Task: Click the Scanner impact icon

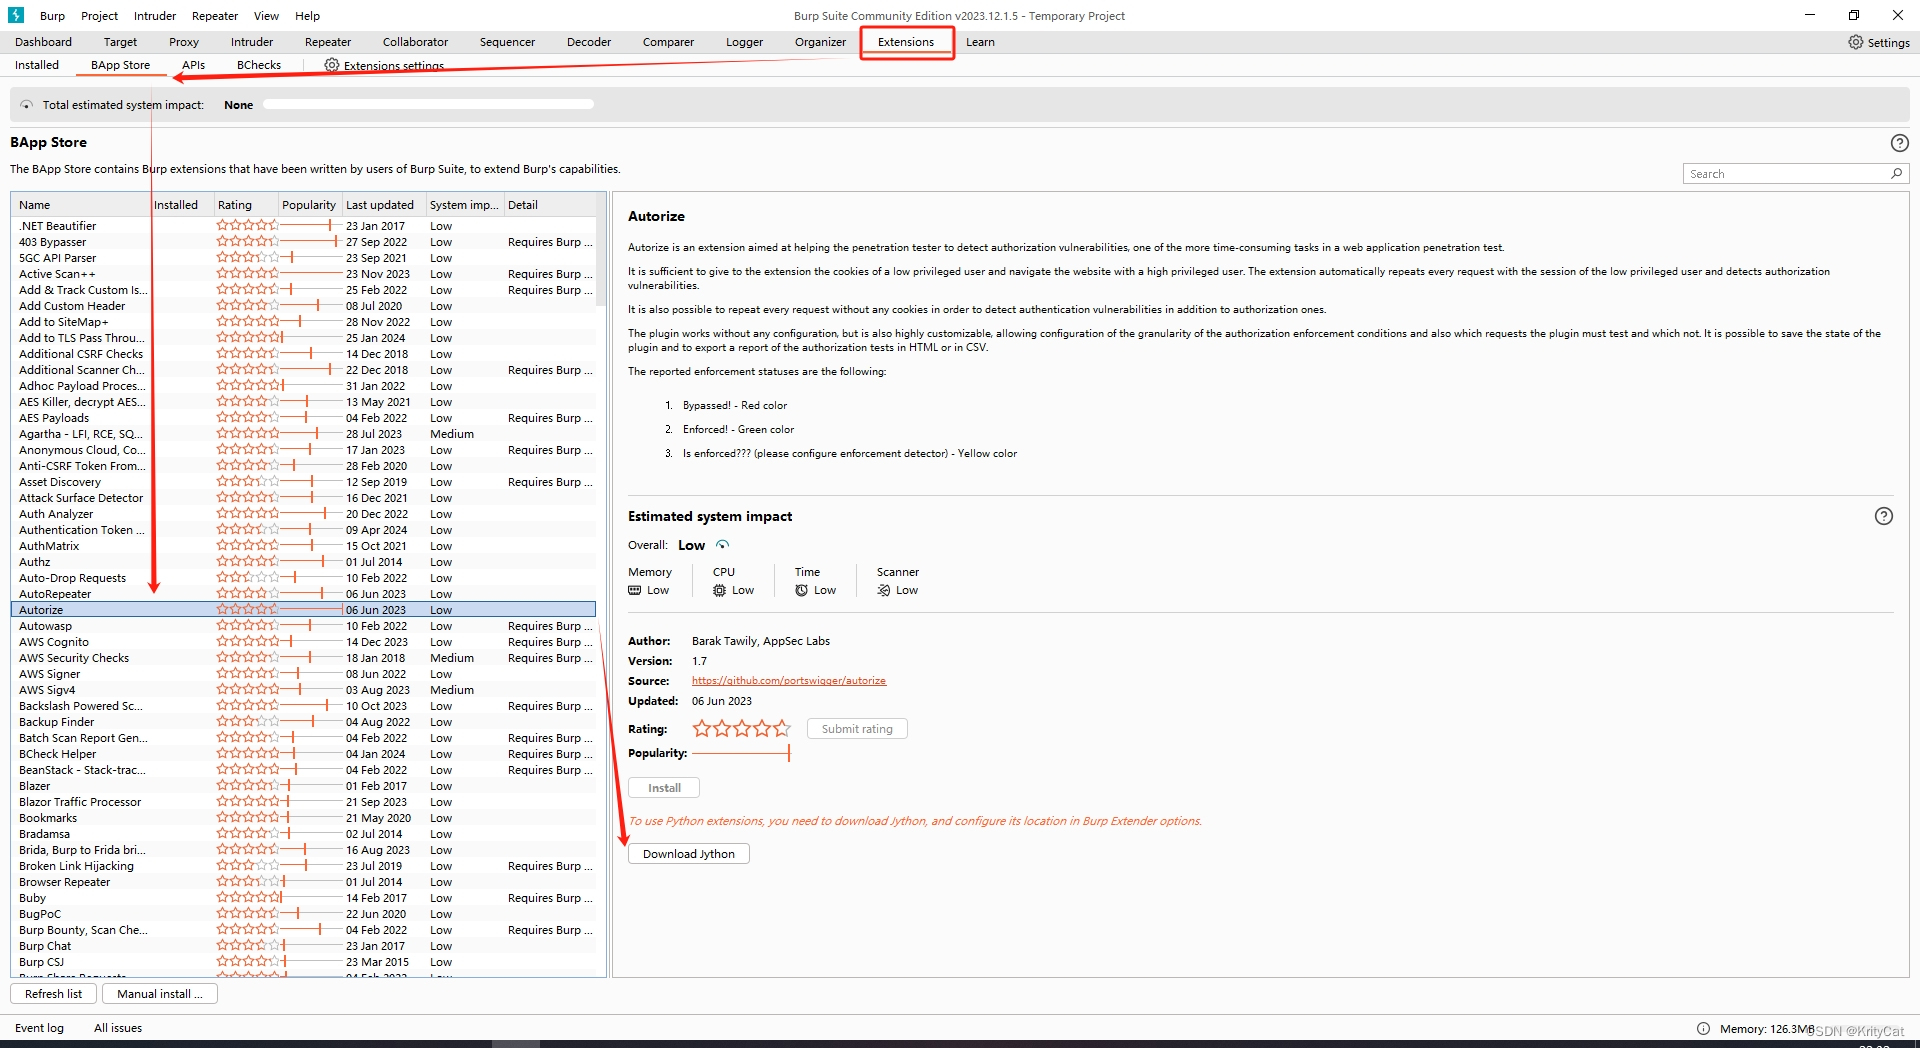Action: coord(883,590)
